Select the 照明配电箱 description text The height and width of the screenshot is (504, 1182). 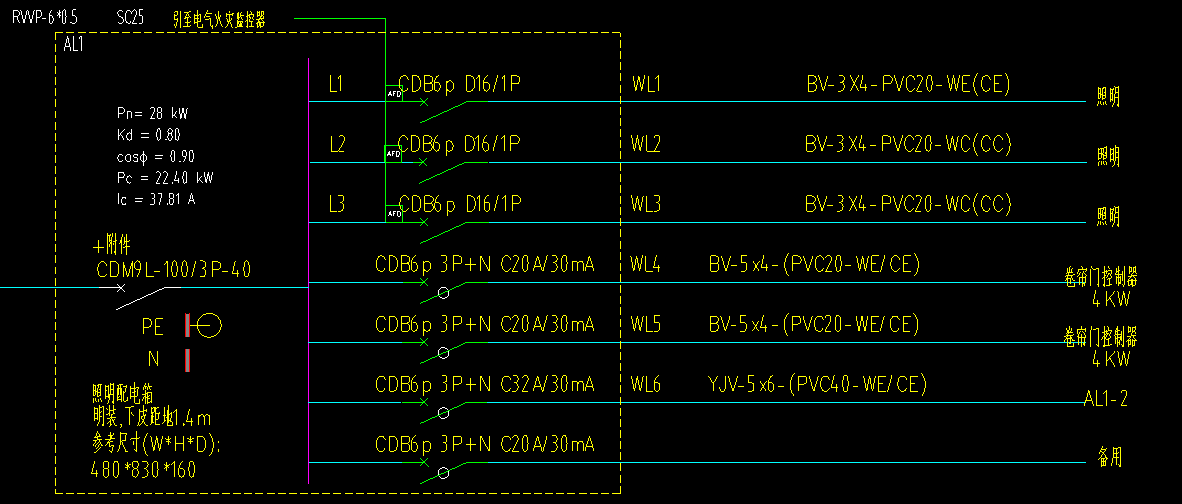[x=123, y=393]
